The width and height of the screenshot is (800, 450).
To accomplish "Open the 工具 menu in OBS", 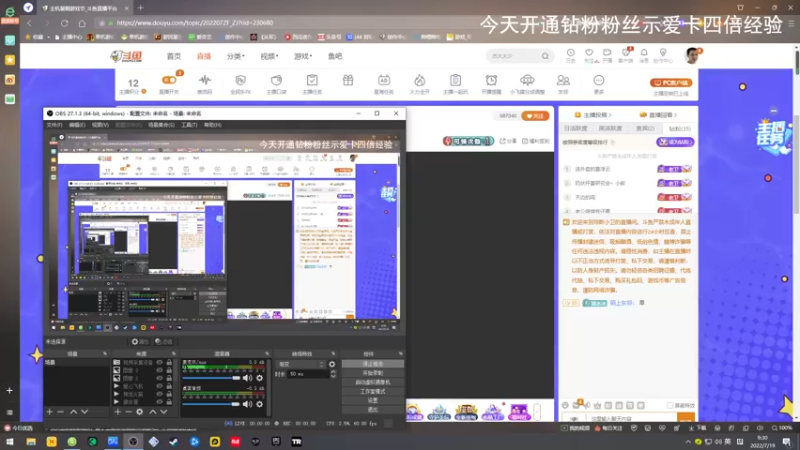I will point(189,125).
